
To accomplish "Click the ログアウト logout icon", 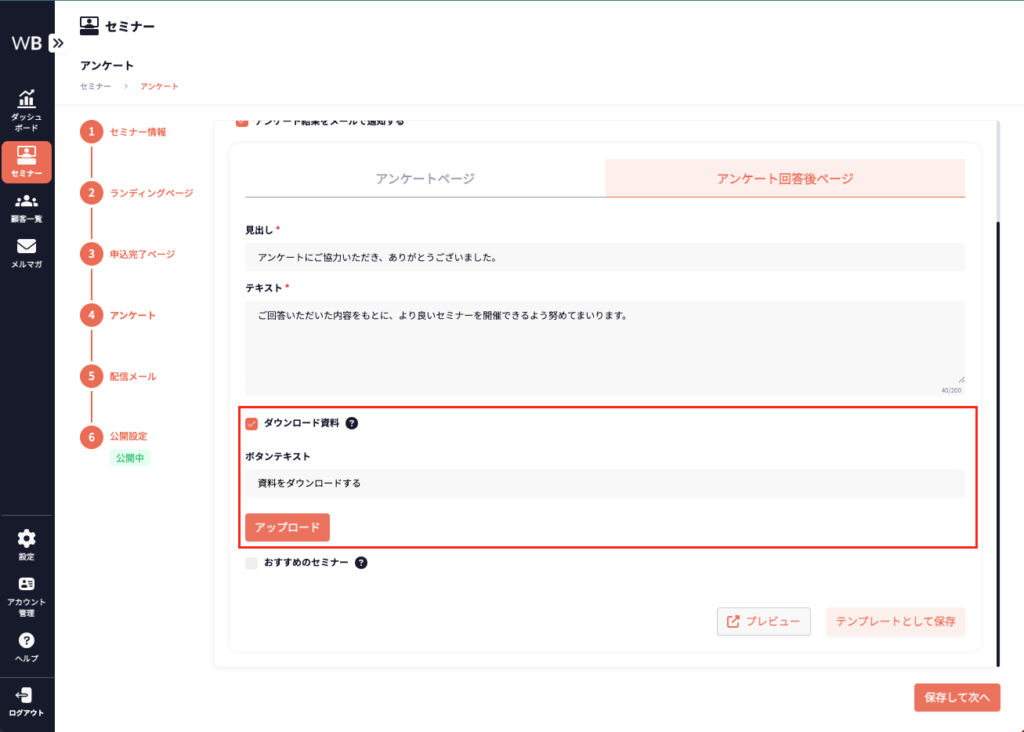I will 27,695.
